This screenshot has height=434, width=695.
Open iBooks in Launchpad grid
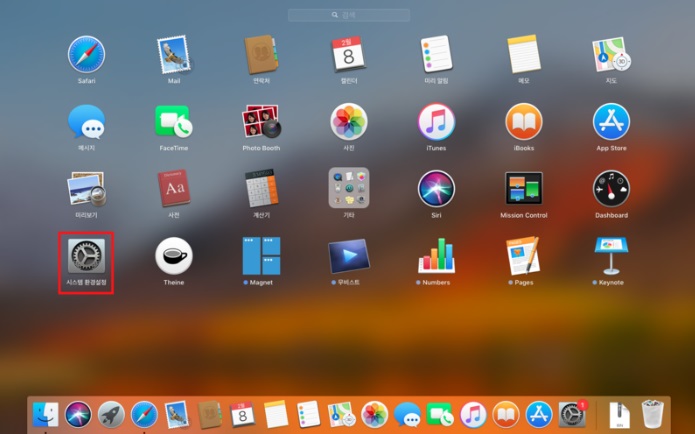[523, 121]
